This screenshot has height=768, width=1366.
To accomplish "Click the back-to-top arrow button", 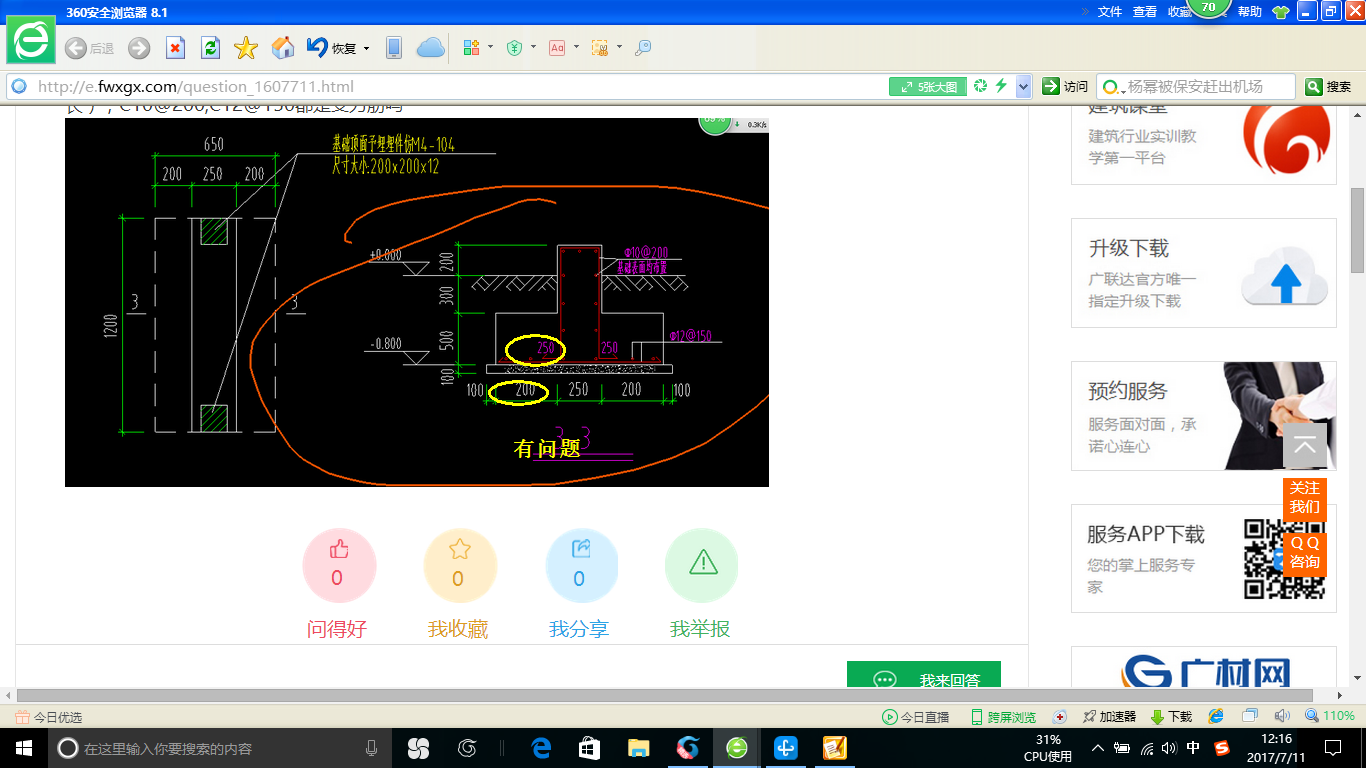I will pyautogui.click(x=1305, y=445).
